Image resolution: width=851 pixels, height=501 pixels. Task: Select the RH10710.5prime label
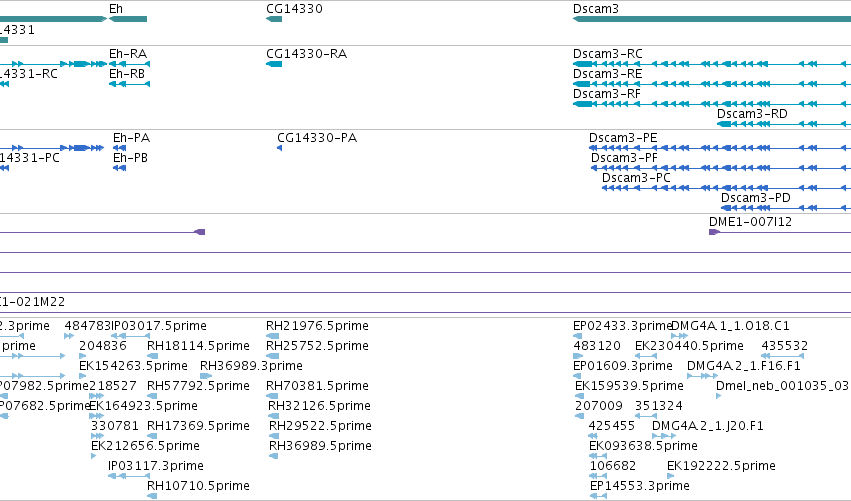pos(198,487)
